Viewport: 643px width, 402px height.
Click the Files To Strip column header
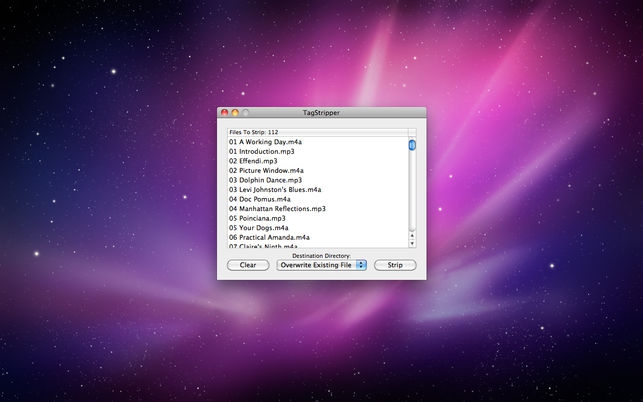318,132
